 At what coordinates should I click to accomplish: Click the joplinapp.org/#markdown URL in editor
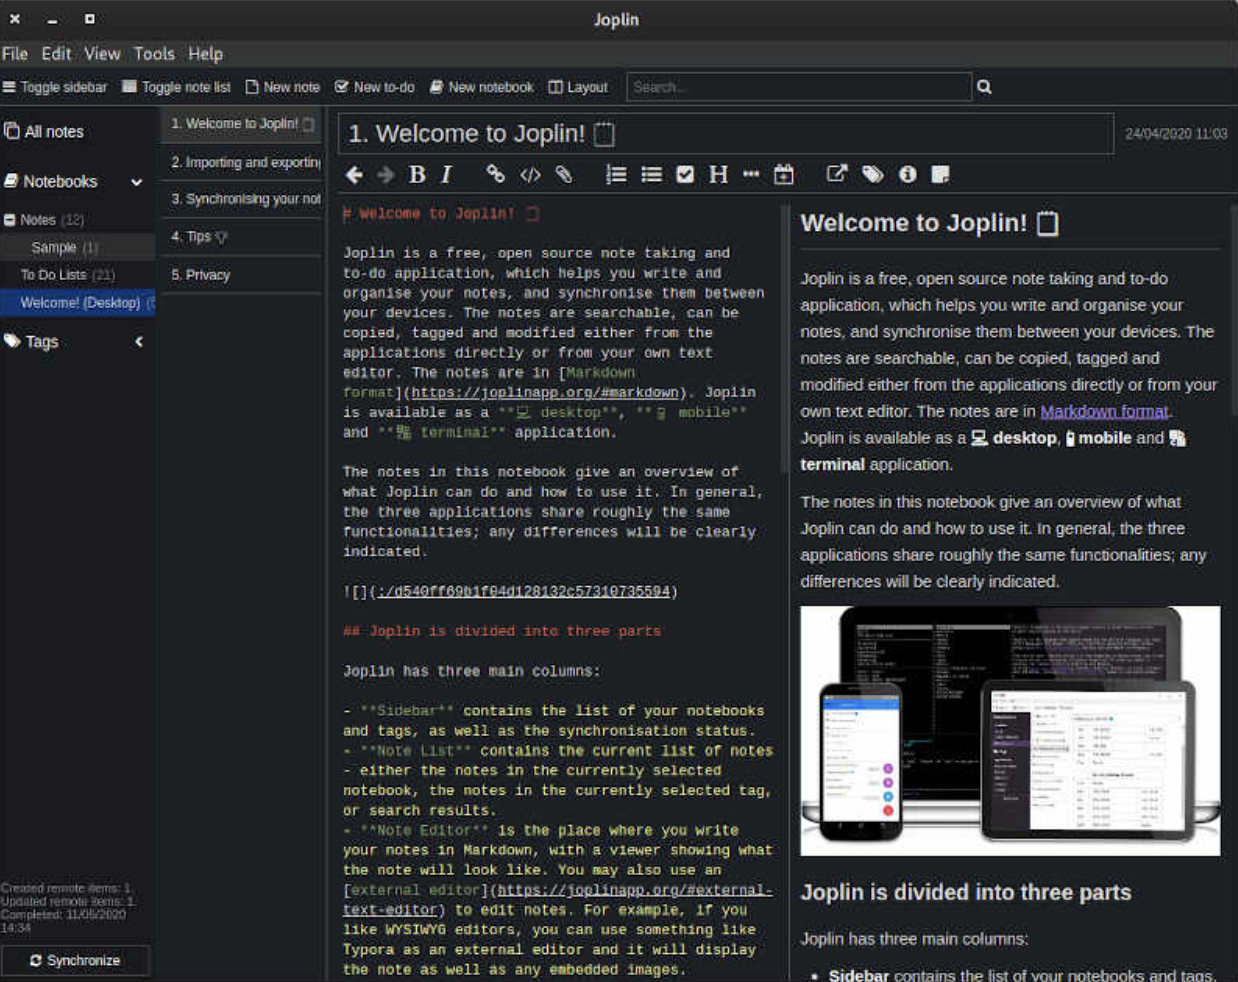coord(545,393)
